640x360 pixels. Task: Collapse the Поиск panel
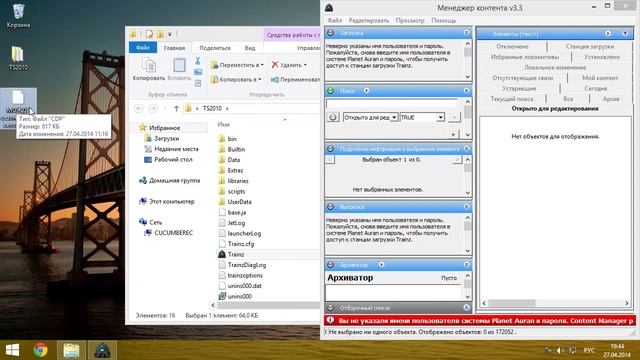tap(467, 91)
